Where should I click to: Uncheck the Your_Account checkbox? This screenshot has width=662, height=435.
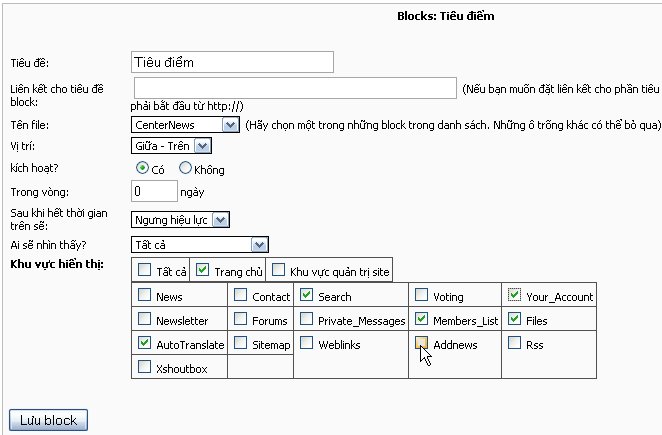514,294
